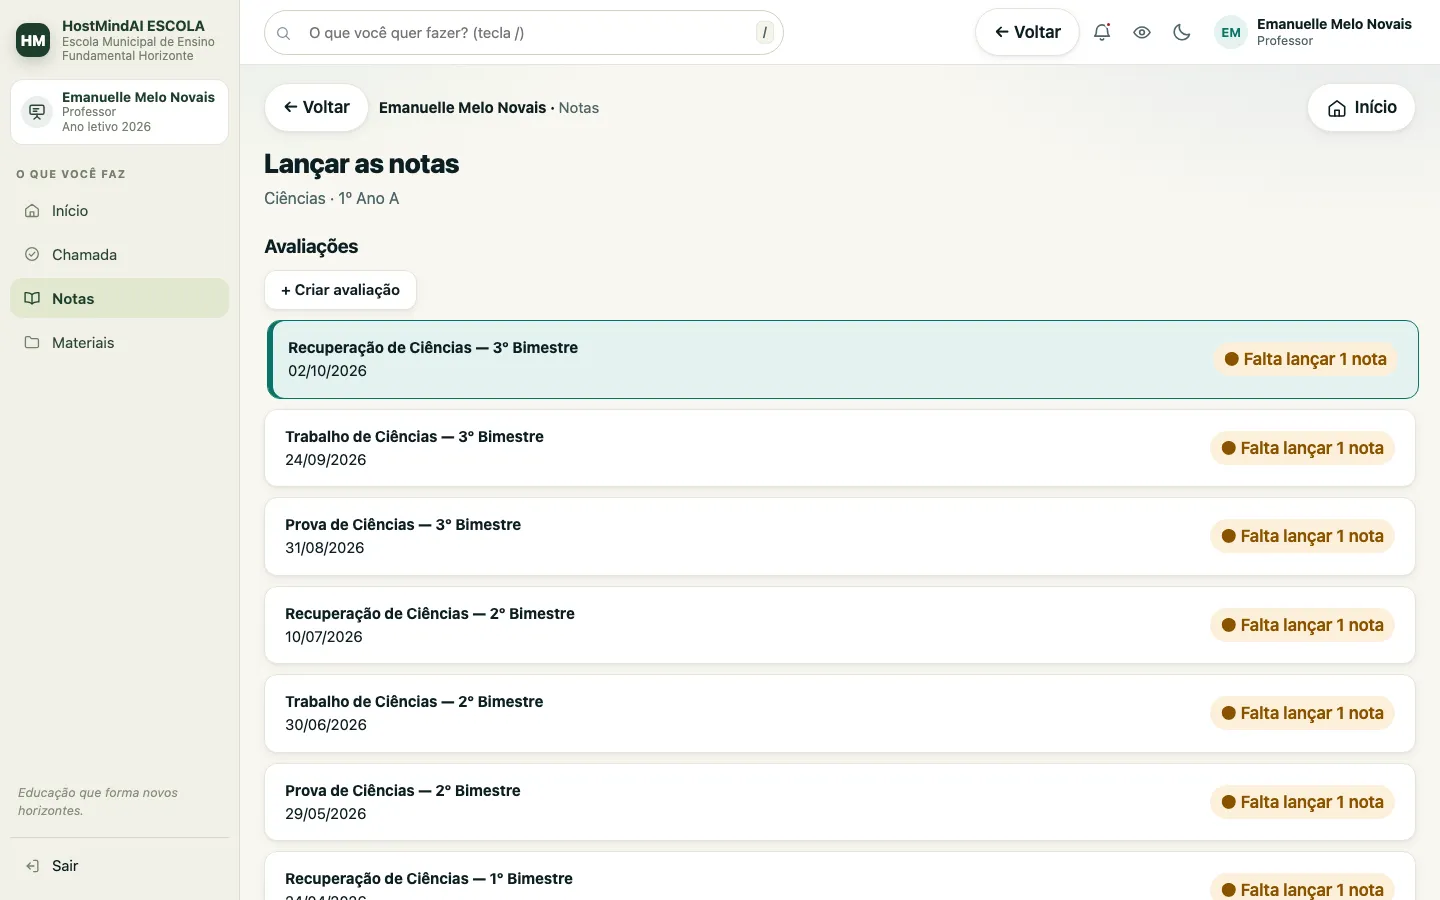Open Chamada in the sidebar

tap(120, 255)
